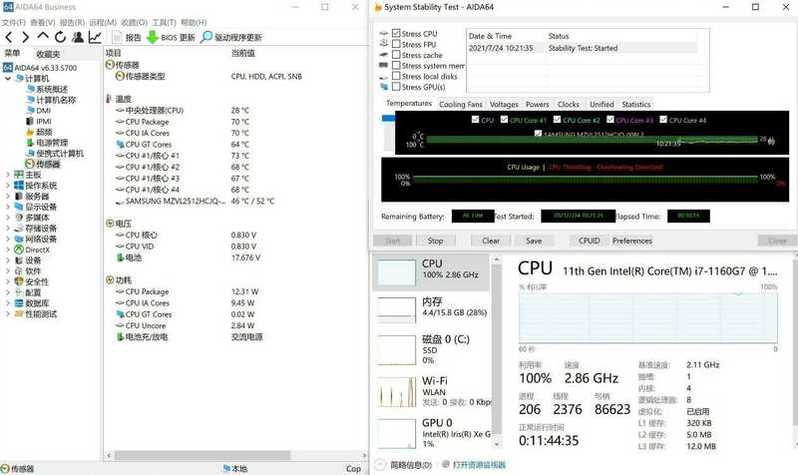Expand the 服务器 tree node
The height and width of the screenshot is (475, 798).
pos(8,196)
